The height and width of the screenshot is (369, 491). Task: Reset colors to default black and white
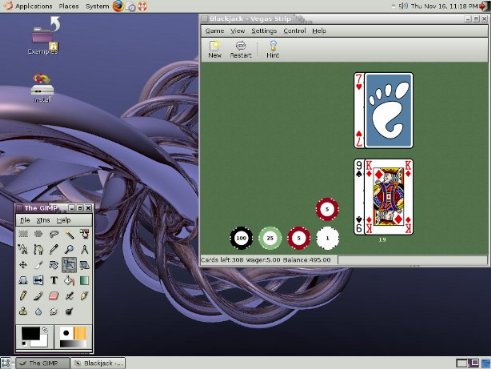tap(24, 344)
